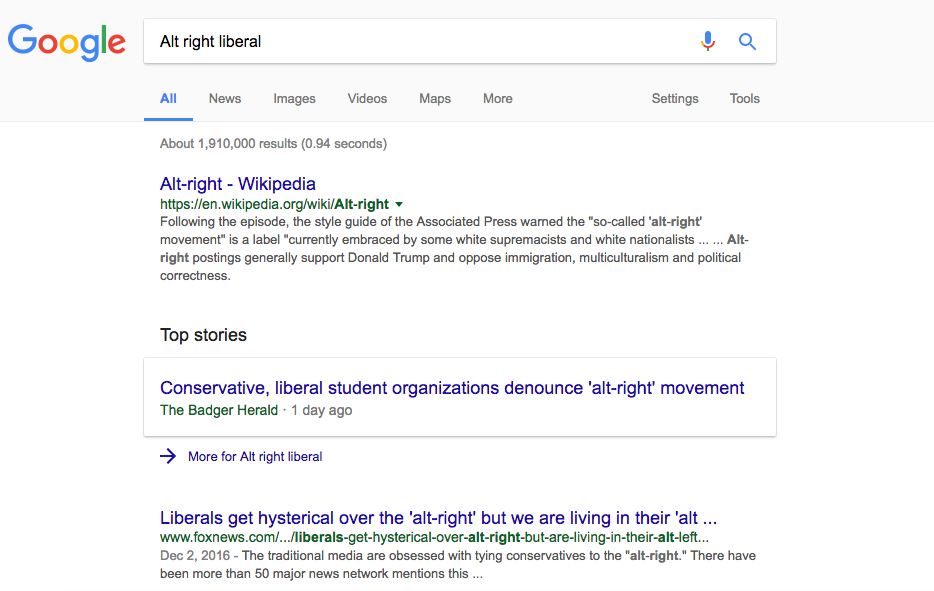
Task: Click 'The Badger Herald' source name
Action: (219, 410)
